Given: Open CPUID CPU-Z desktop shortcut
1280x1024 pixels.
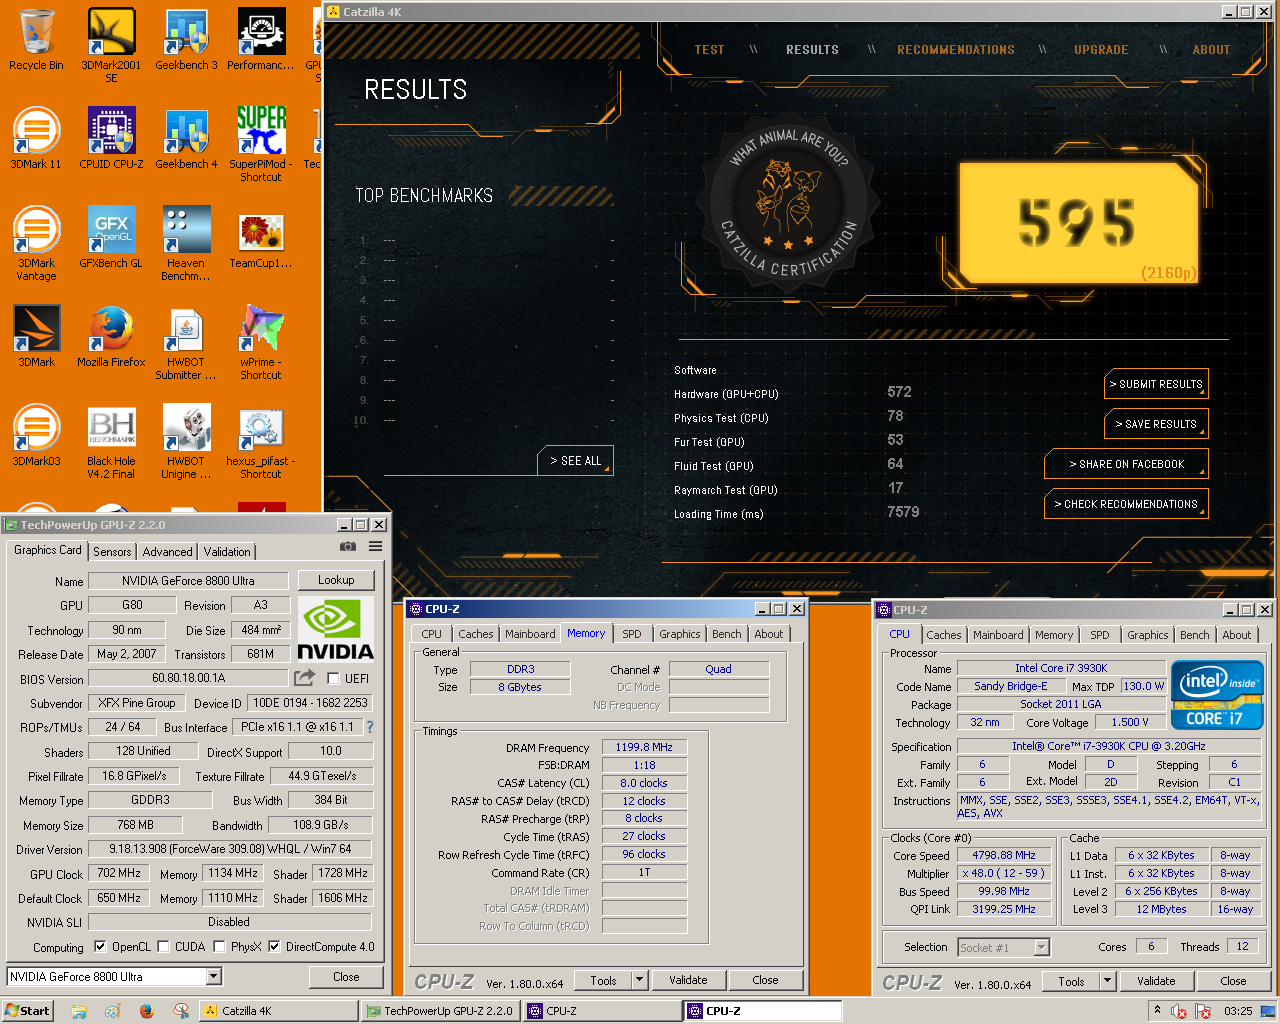Looking at the screenshot, I should (x=111, y=139).
